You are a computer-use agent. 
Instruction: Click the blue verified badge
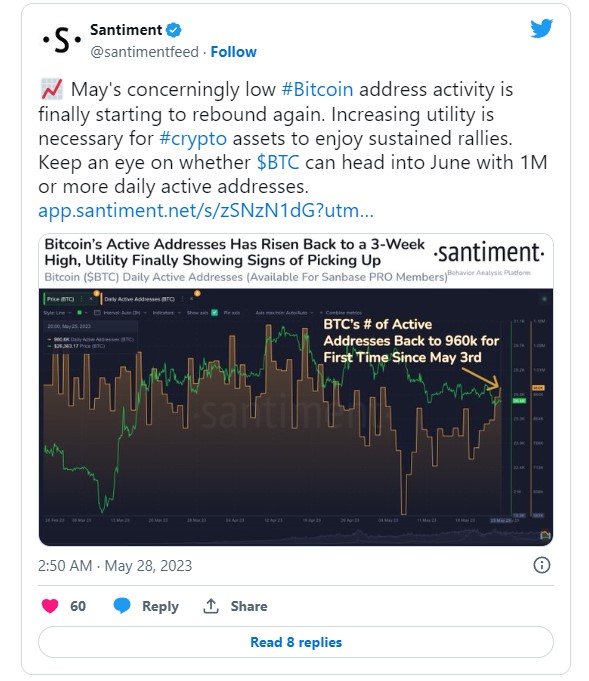tap(174, 30)
